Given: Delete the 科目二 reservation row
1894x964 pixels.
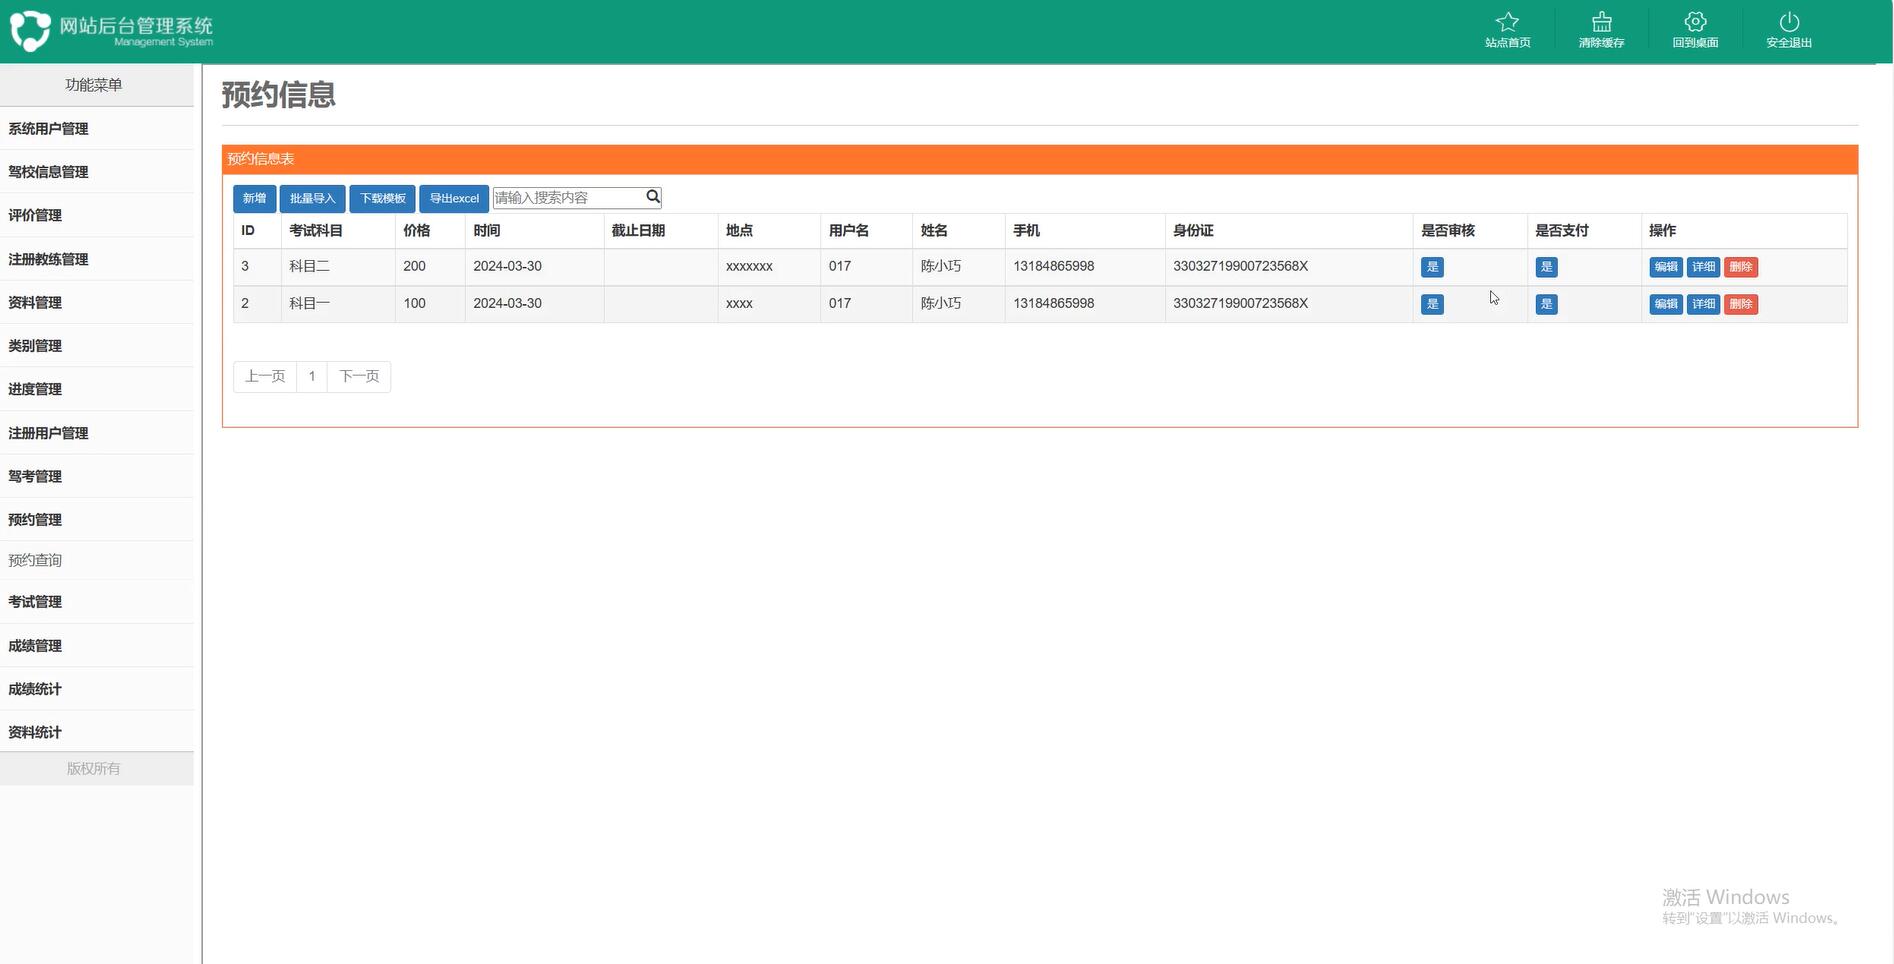Looking at the screenshot, I should tap(1741, 267).
